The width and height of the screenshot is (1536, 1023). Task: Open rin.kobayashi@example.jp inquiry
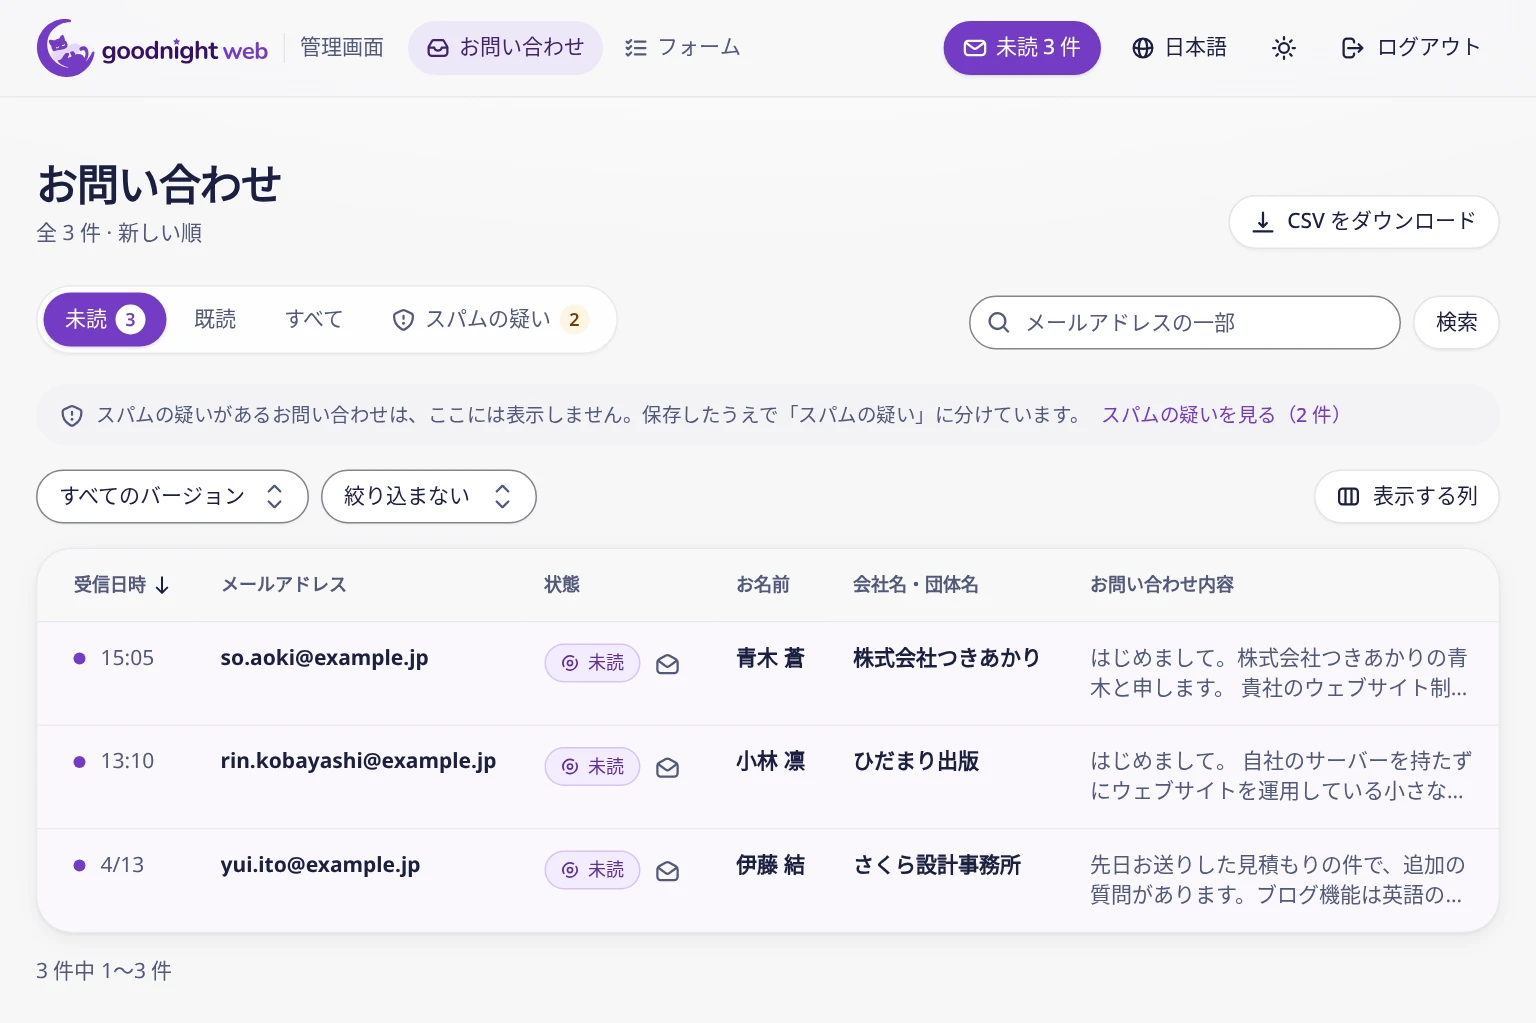point(358,761)
